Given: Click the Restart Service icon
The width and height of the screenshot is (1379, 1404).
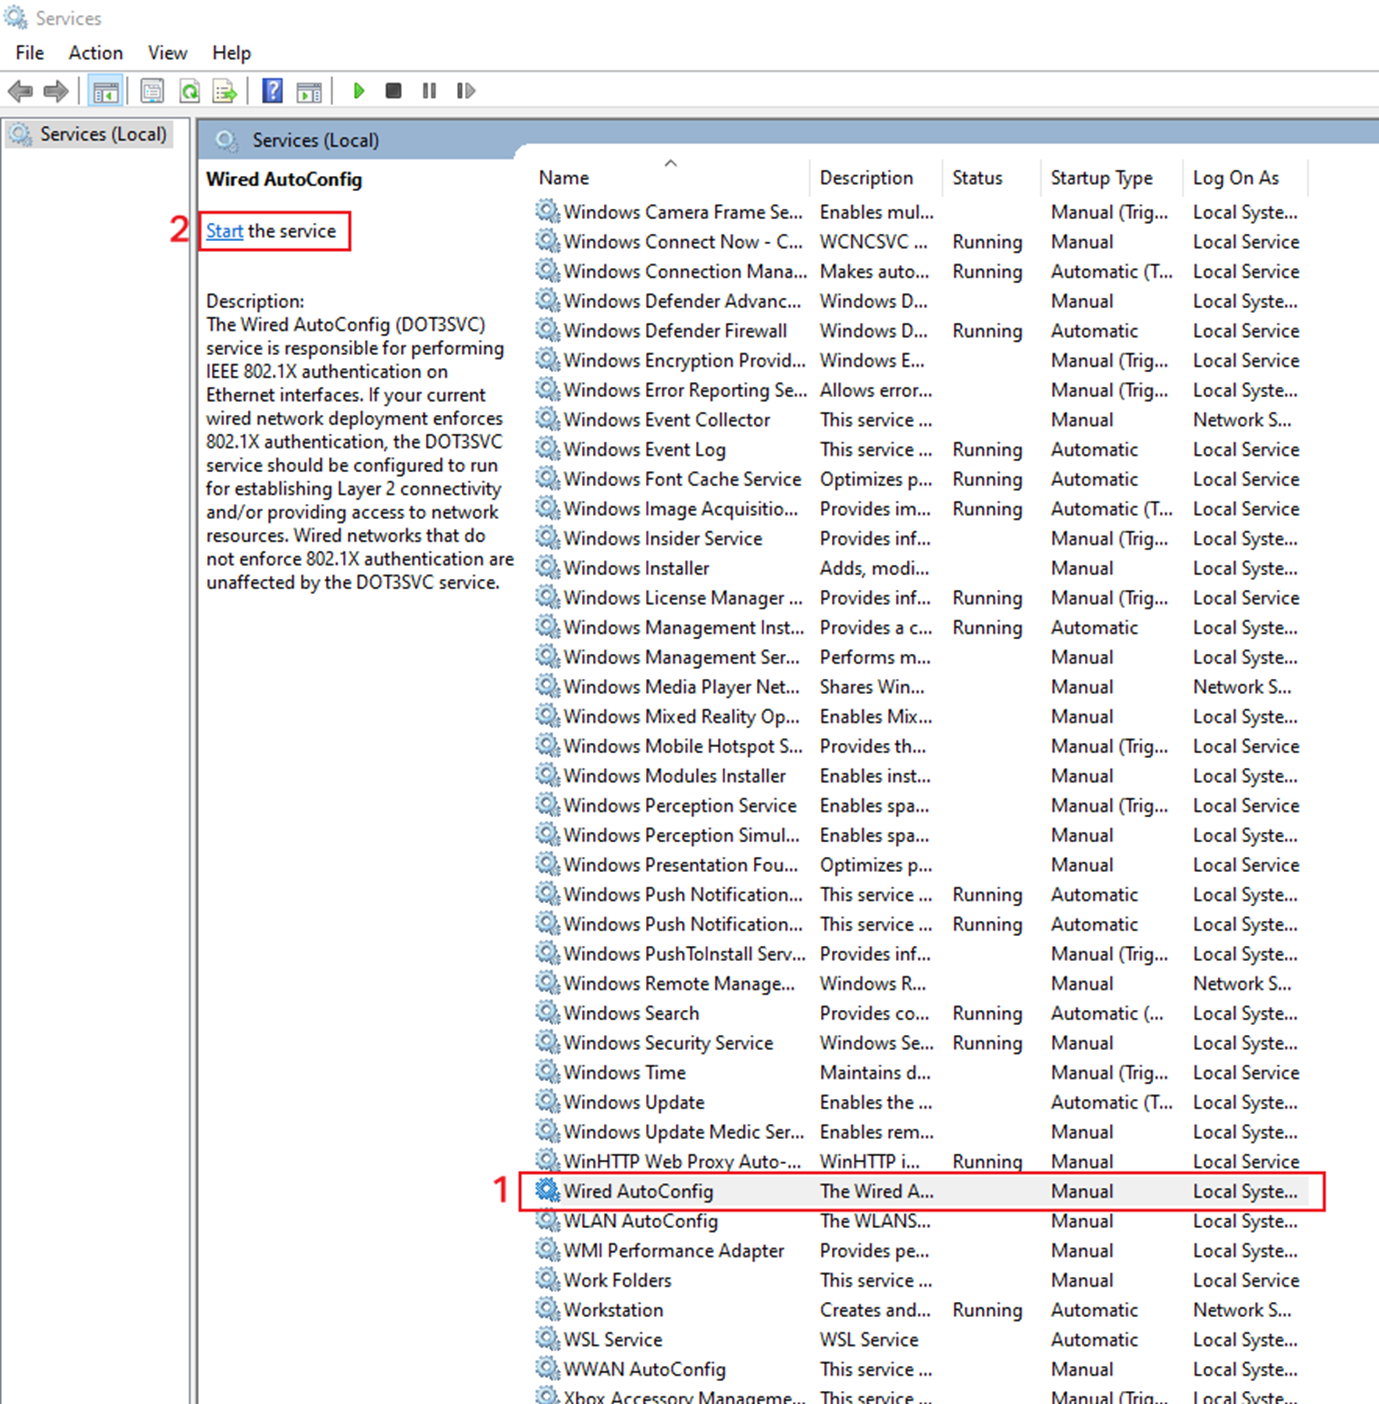Looking at the screenshot, I should [465, 91].
